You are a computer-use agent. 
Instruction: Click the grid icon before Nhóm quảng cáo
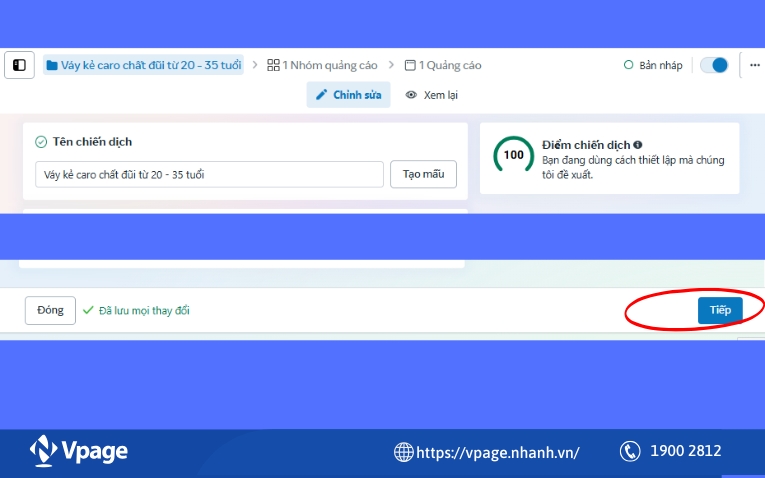pyautogui.click(x=273, y=65)
